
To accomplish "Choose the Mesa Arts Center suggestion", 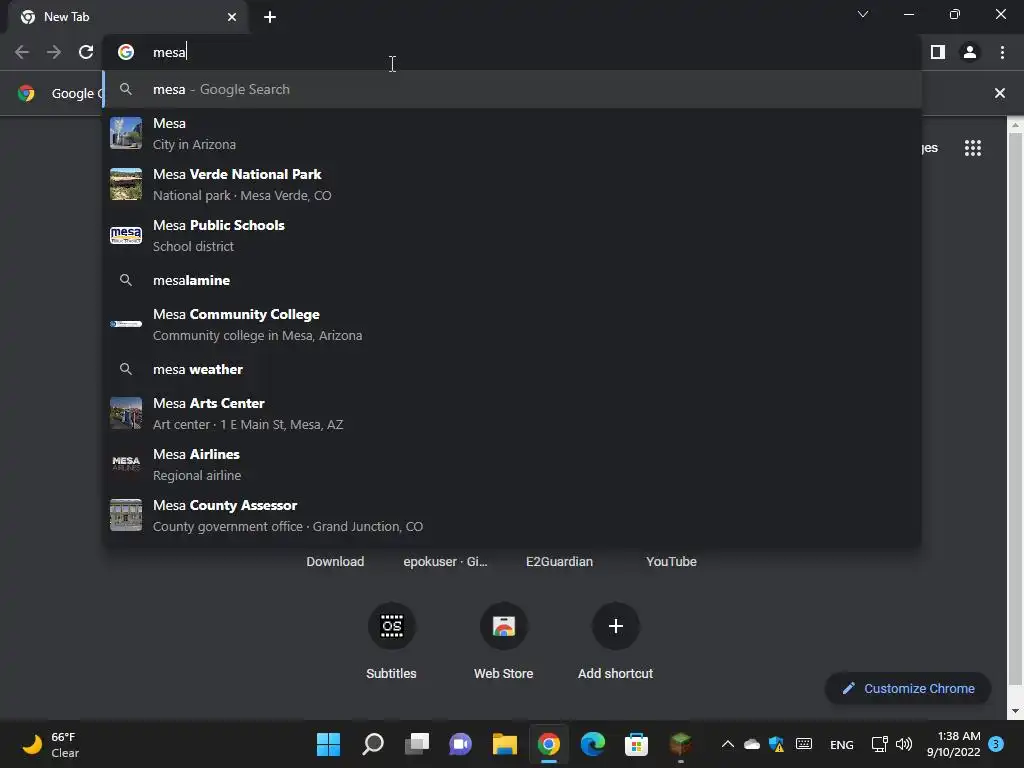I will pyautogui.click(x=512, y=414).
